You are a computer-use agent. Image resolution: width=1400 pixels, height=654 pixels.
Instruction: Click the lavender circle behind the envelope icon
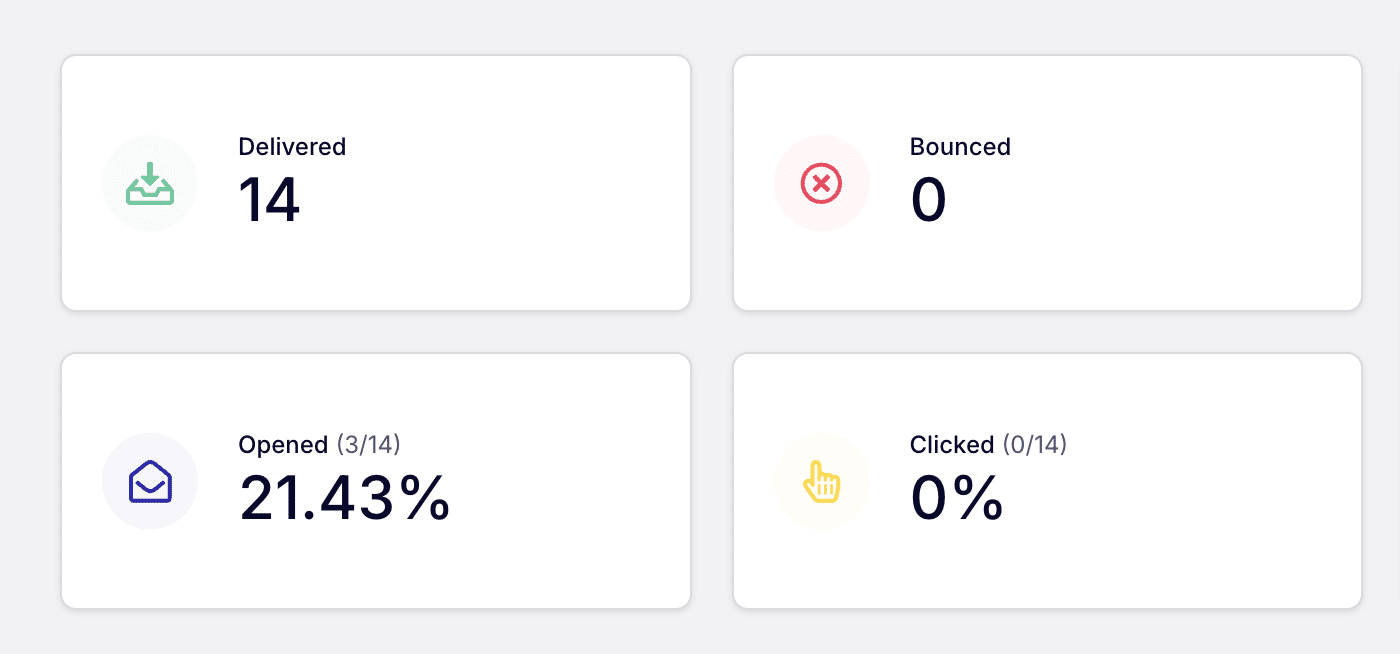(149, 481)
